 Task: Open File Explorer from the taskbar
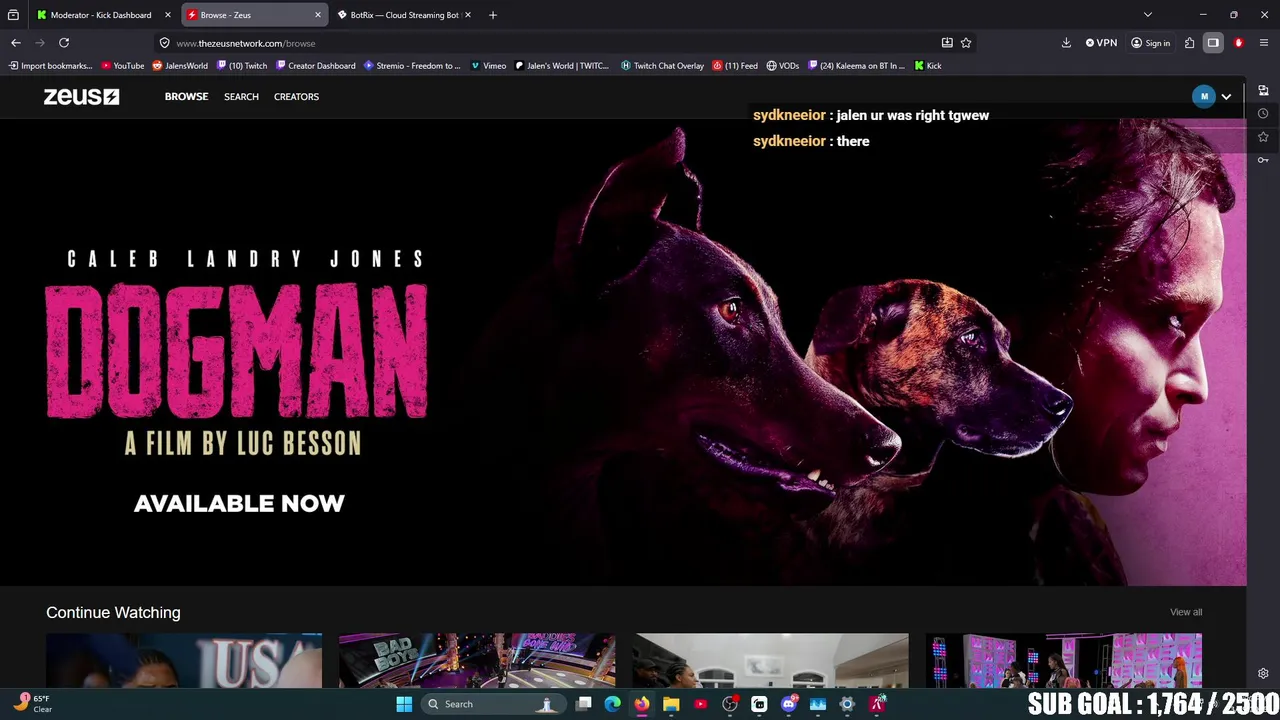671,704
